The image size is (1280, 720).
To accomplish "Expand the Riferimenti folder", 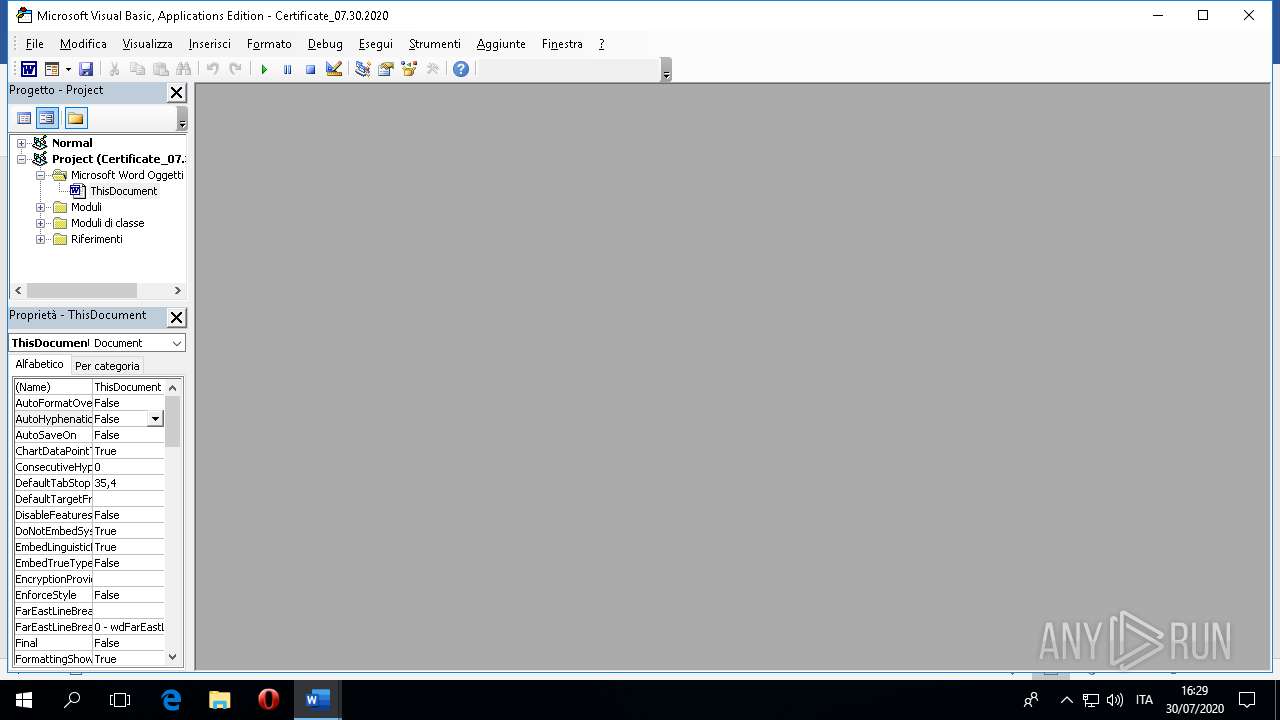I will pyautogui.click(x=41, y=239).
